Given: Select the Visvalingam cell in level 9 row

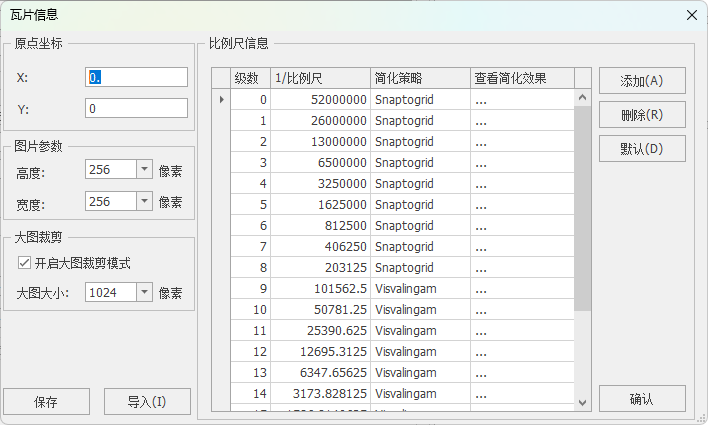Looking at the screenshot, I should [x=420, y=289].
